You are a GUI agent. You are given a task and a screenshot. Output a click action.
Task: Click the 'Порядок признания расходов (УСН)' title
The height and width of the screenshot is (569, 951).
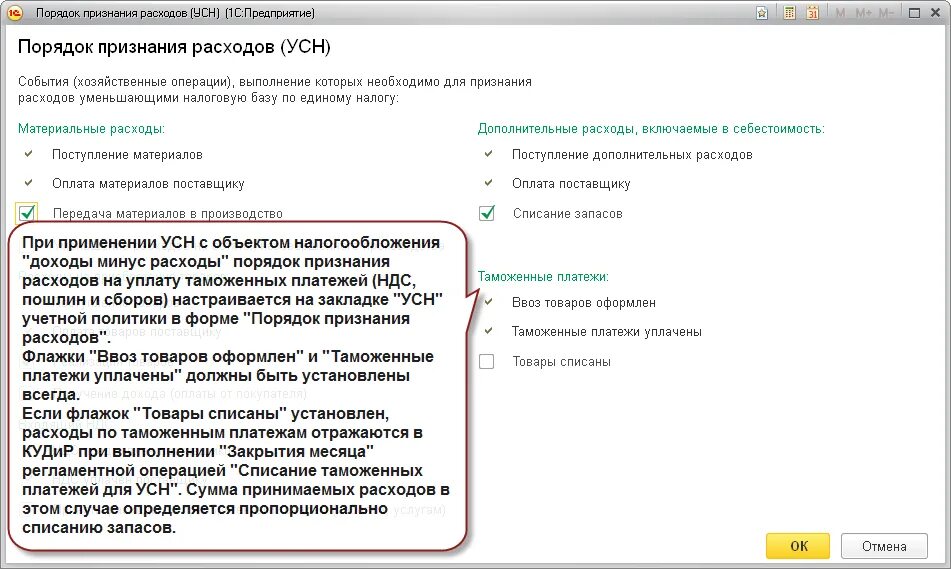click(174, 47)
